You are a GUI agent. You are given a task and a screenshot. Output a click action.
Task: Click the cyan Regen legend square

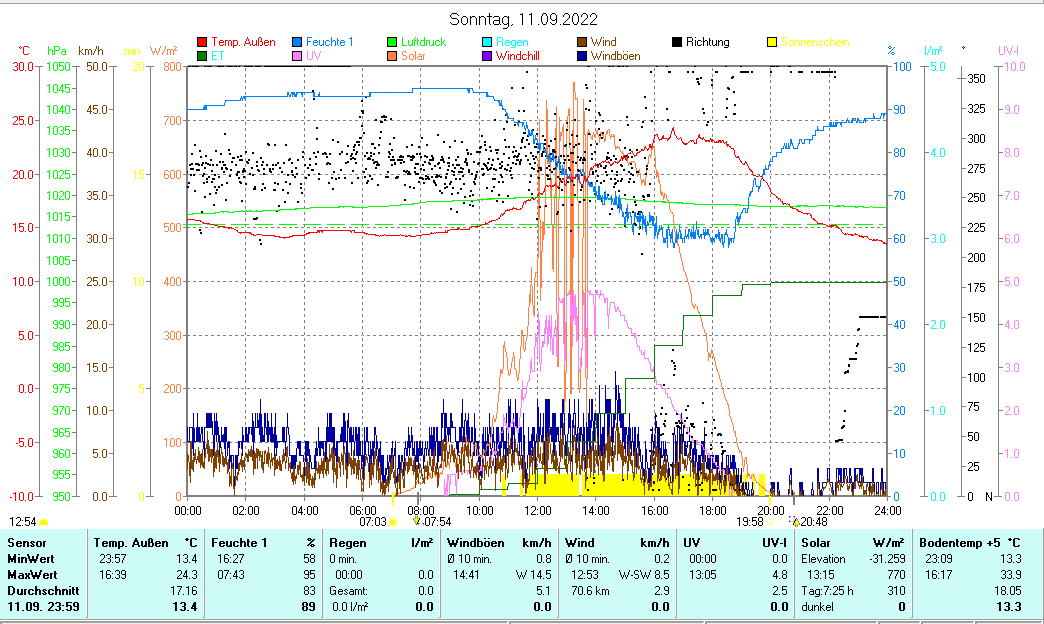[x=487, y=42]
